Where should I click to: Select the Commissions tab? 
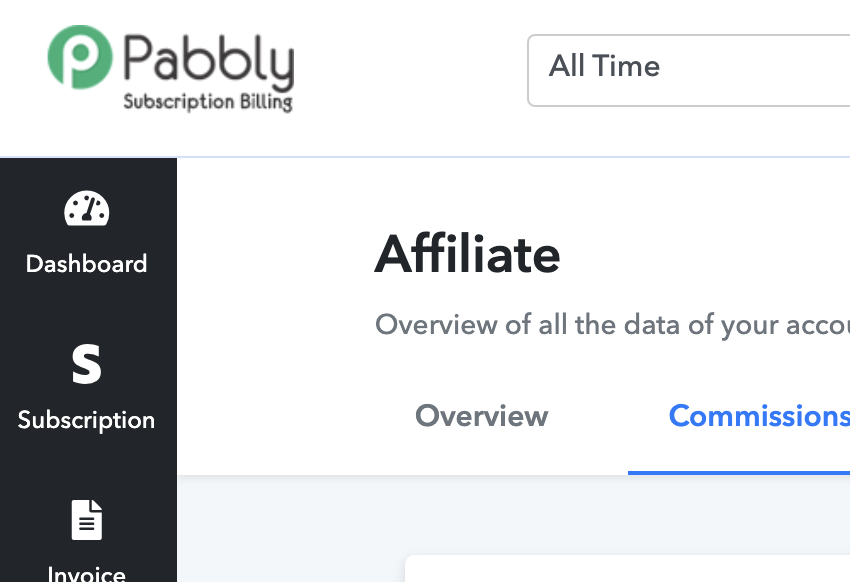click(759, 416)
